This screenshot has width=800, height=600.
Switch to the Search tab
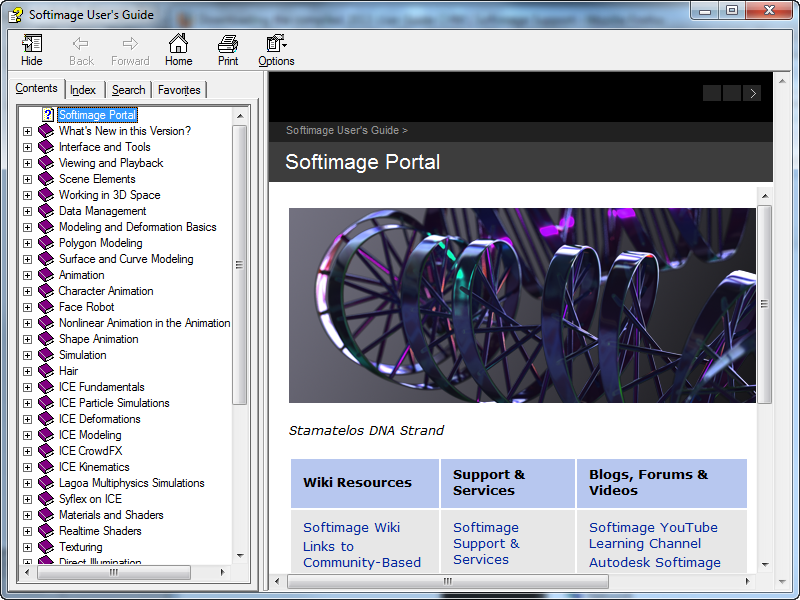pyautogui.click(x=128, y=90)
